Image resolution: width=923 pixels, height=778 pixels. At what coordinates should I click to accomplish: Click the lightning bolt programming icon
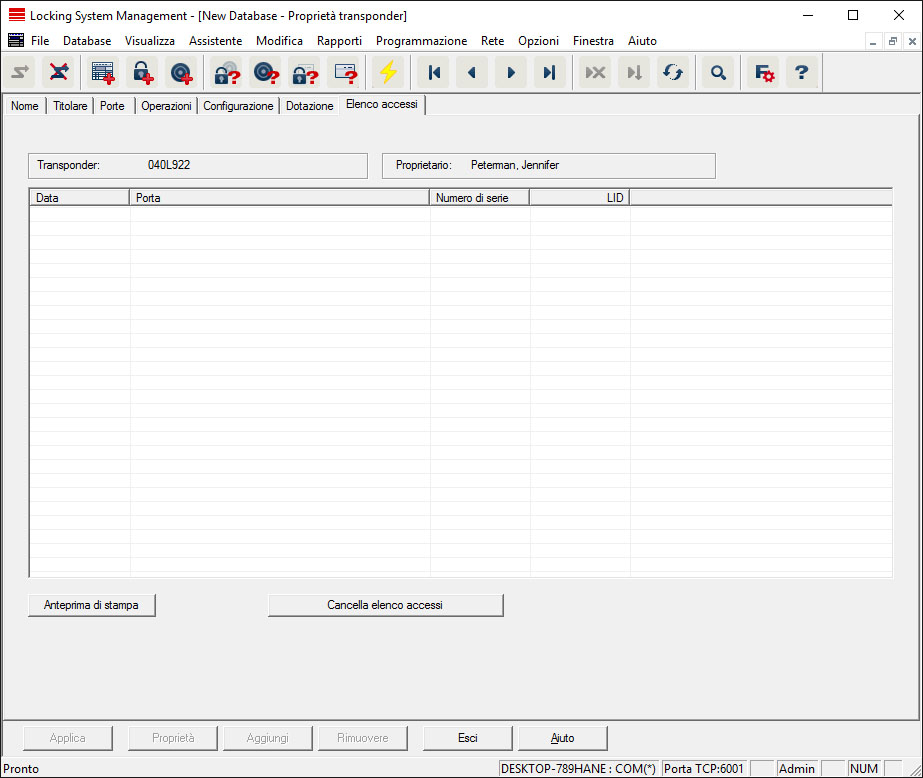(387, 73)
